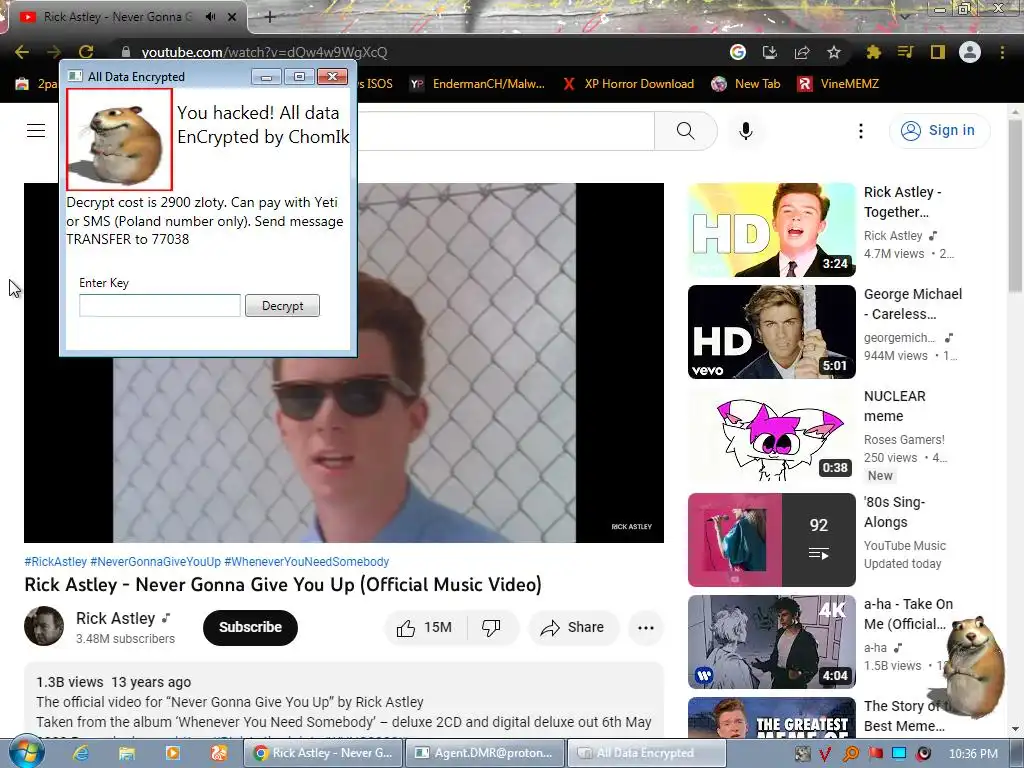Open the New Tab bookmark
This screenshot has height=768, width=1024.
[x=746, y=84]
